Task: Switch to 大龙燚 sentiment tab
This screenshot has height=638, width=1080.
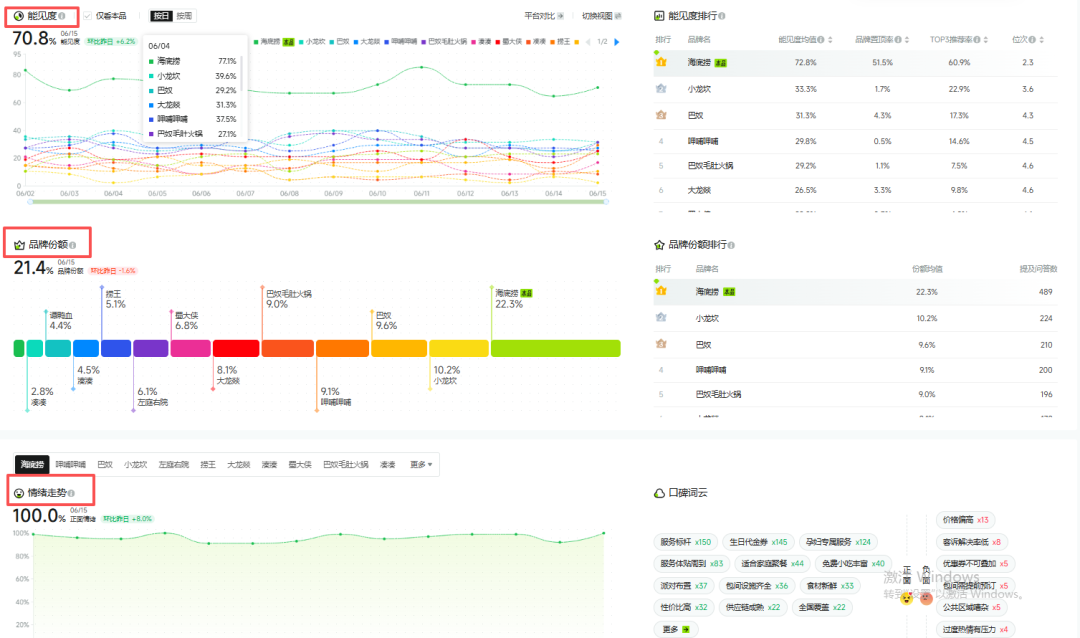Action: (238, 465)
